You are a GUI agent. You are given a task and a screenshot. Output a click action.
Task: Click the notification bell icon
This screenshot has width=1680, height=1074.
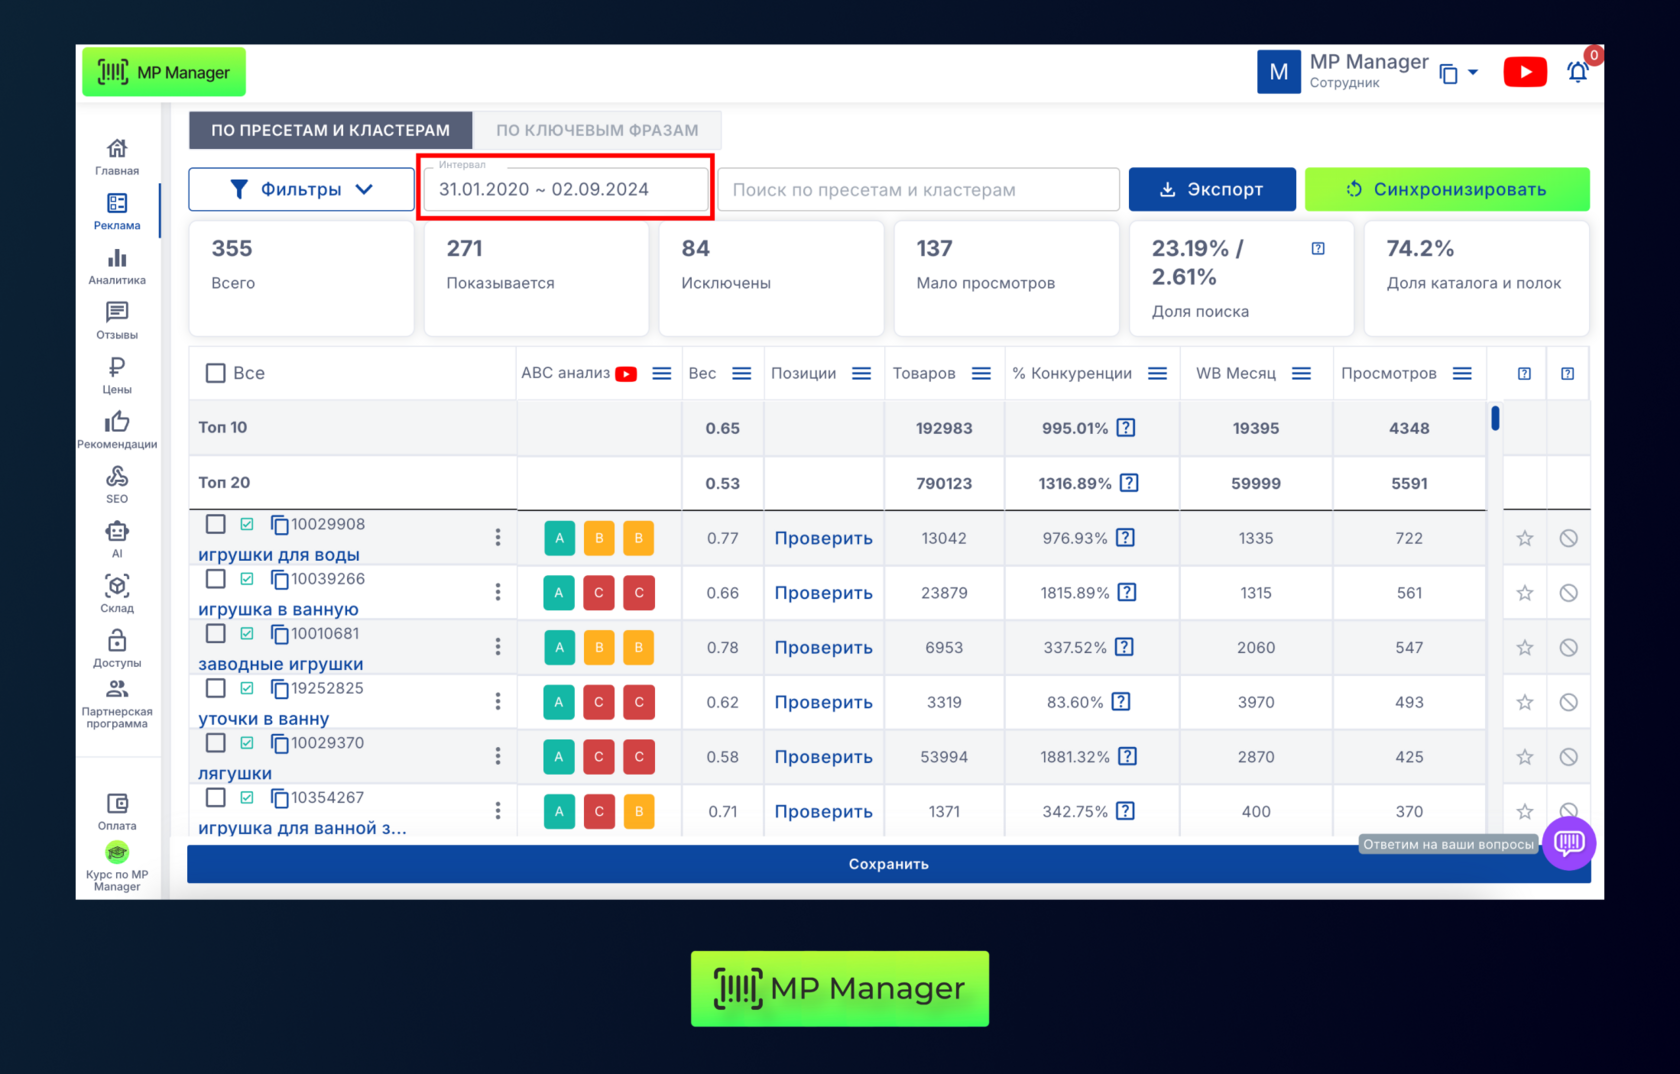1577,72
